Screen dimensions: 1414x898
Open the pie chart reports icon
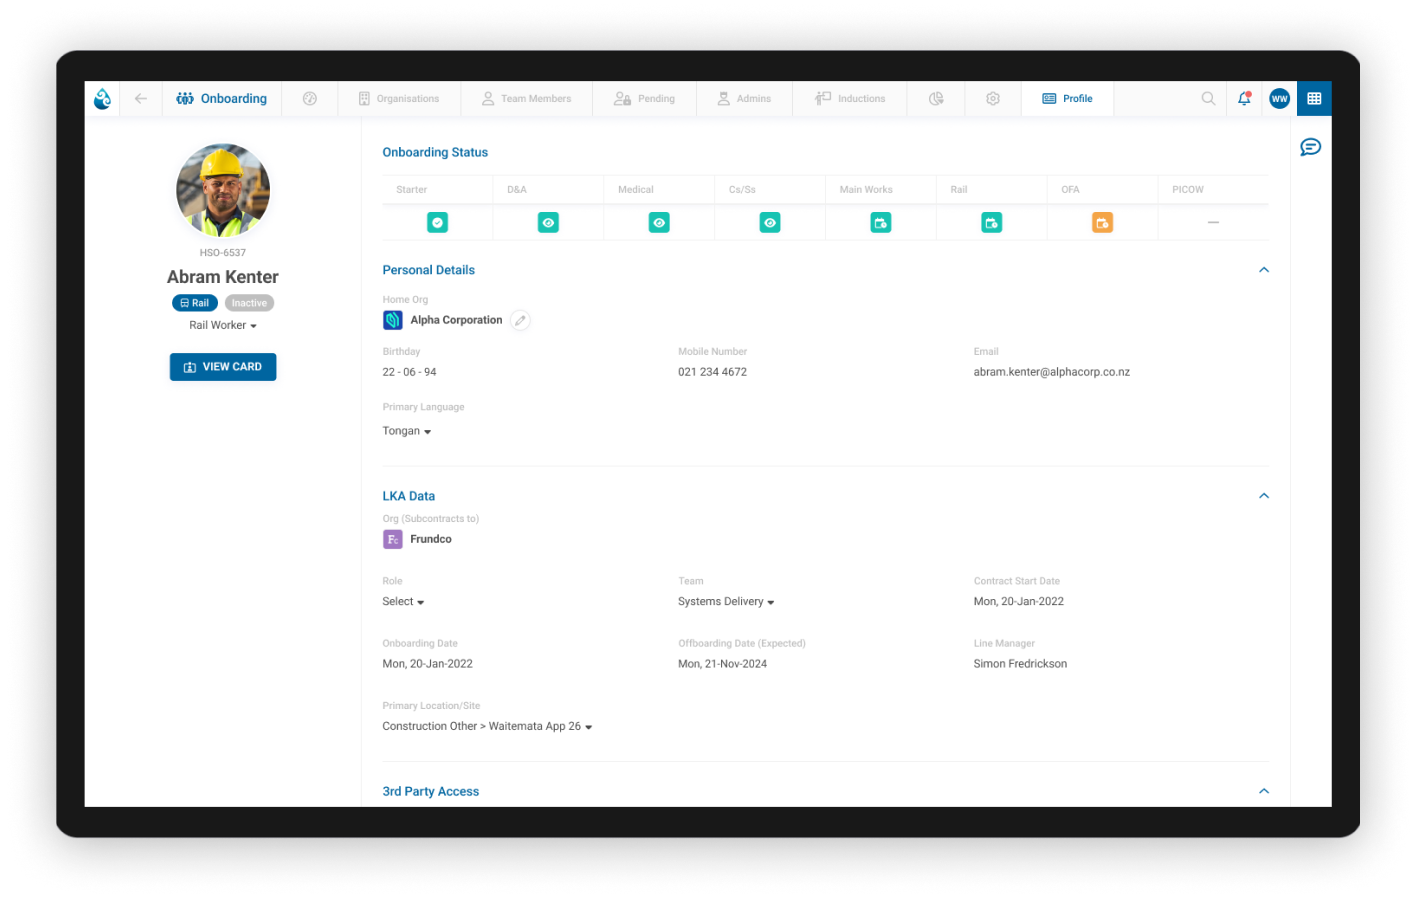point(936,99)
